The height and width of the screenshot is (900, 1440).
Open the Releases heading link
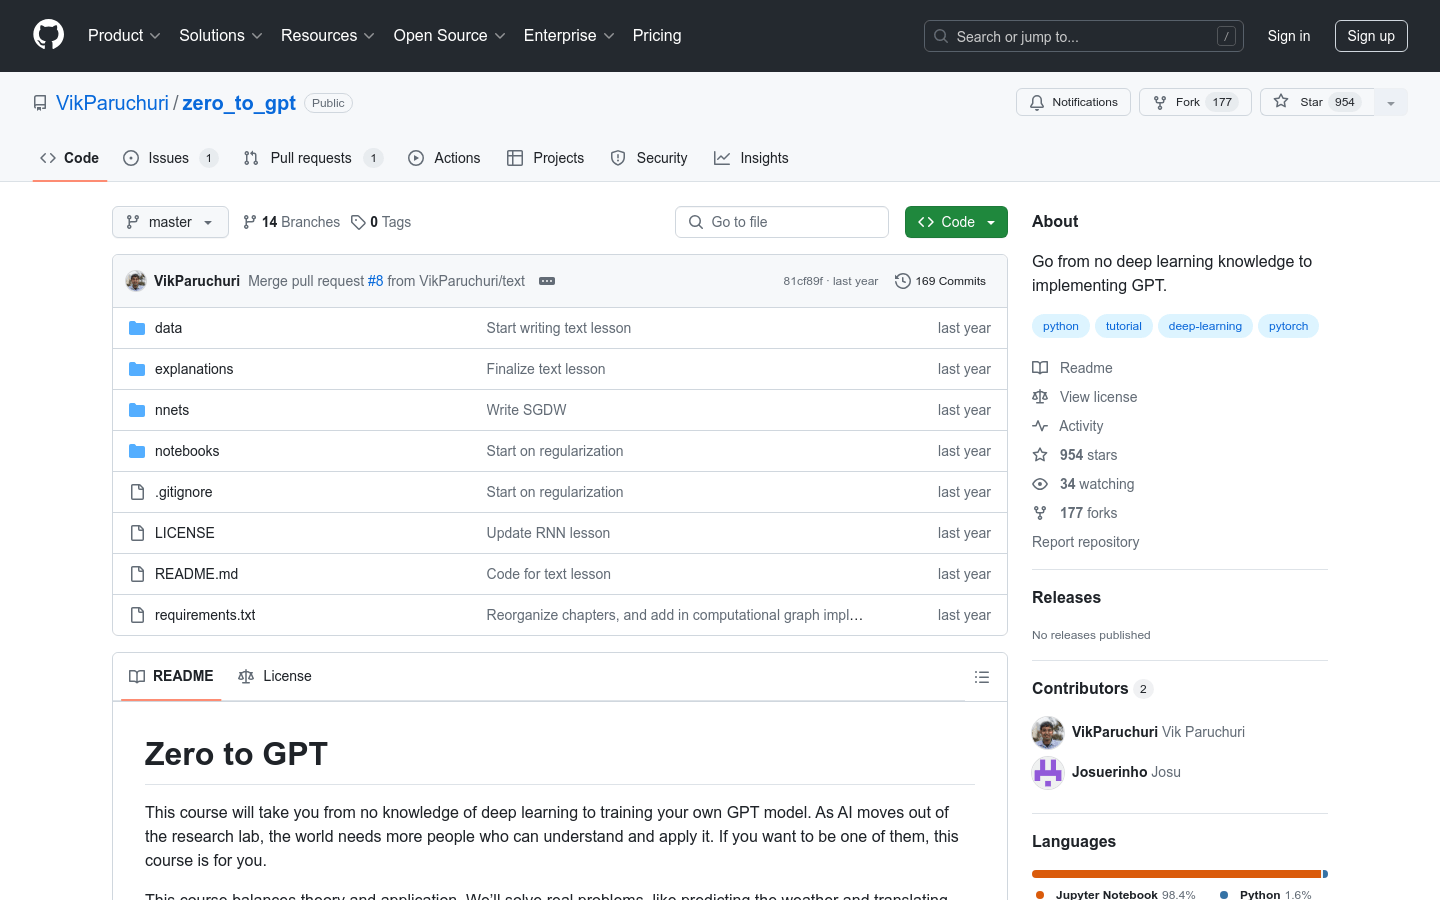coord(1066,597)
